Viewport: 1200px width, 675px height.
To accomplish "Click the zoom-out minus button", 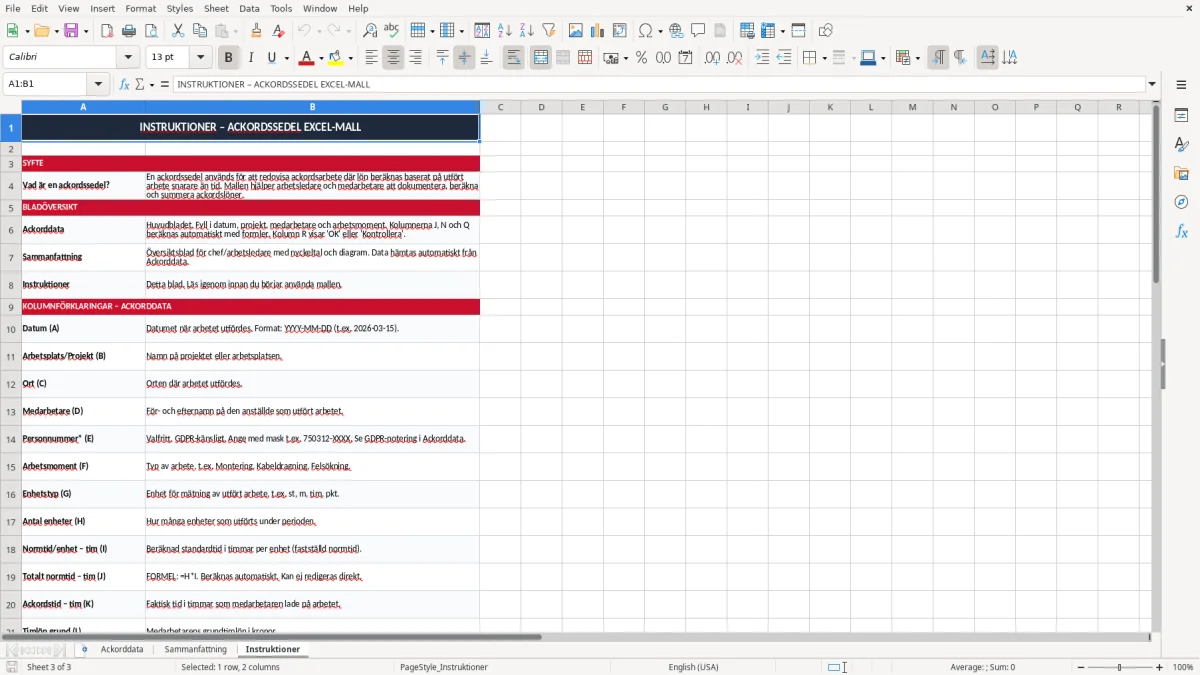I will pos(1081,667).
